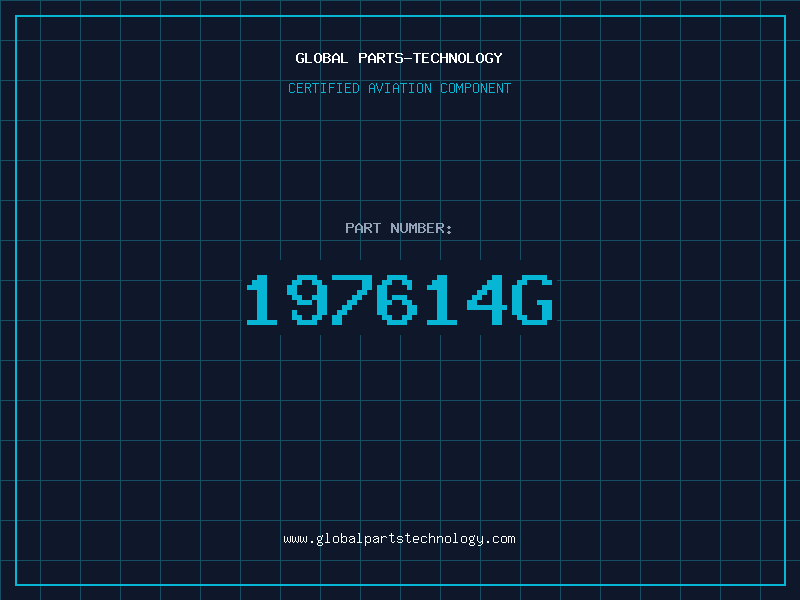Click the word PART above the number
This screenshot has height=600, width=800.
(363, 228)
